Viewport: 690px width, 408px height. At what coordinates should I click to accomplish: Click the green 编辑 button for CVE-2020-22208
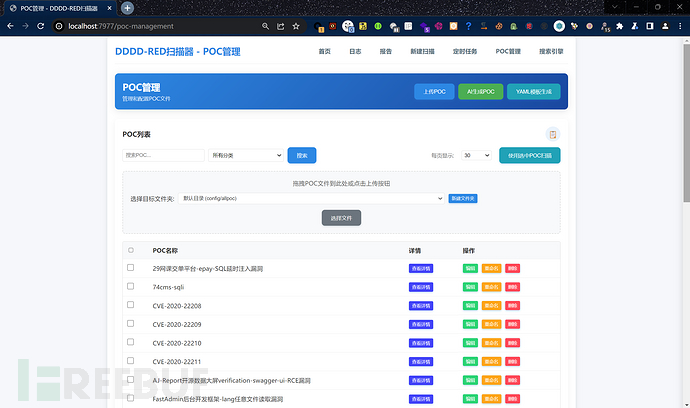470,306
